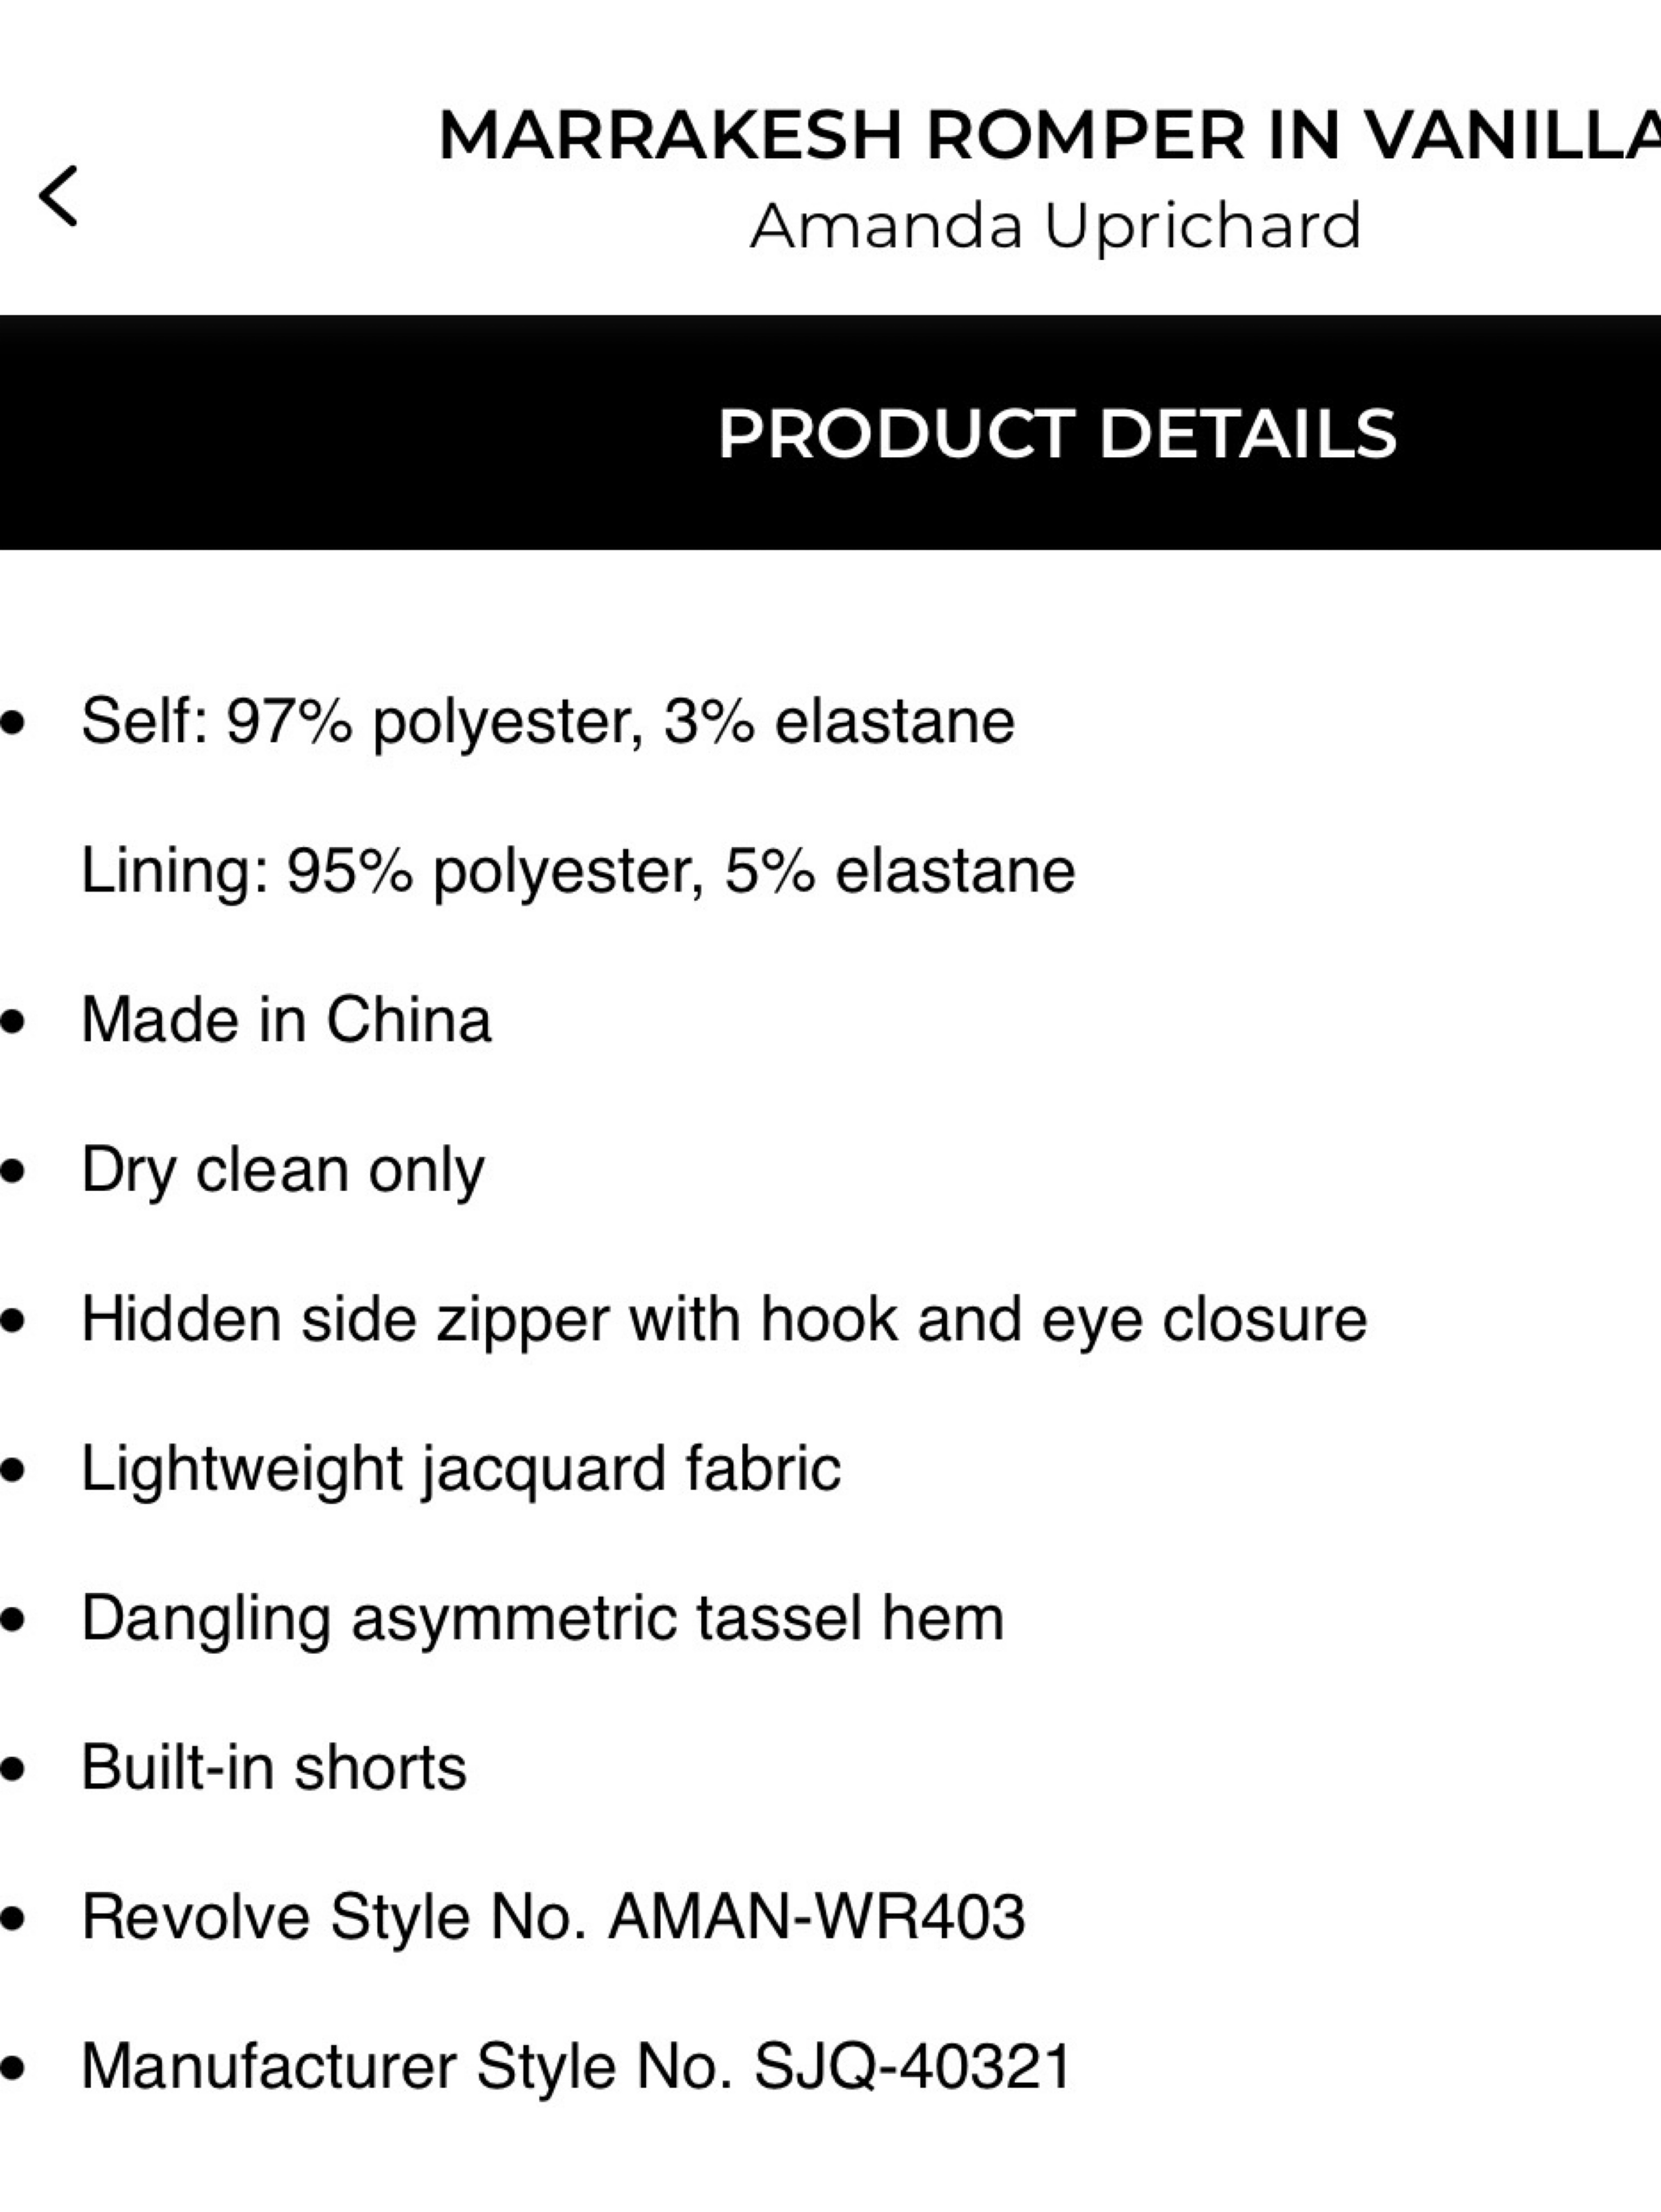Viewport: 1661px width, 2212px height.
Task: Select the dangling asymmetric tassel hem line
Action: [543, 1619]
